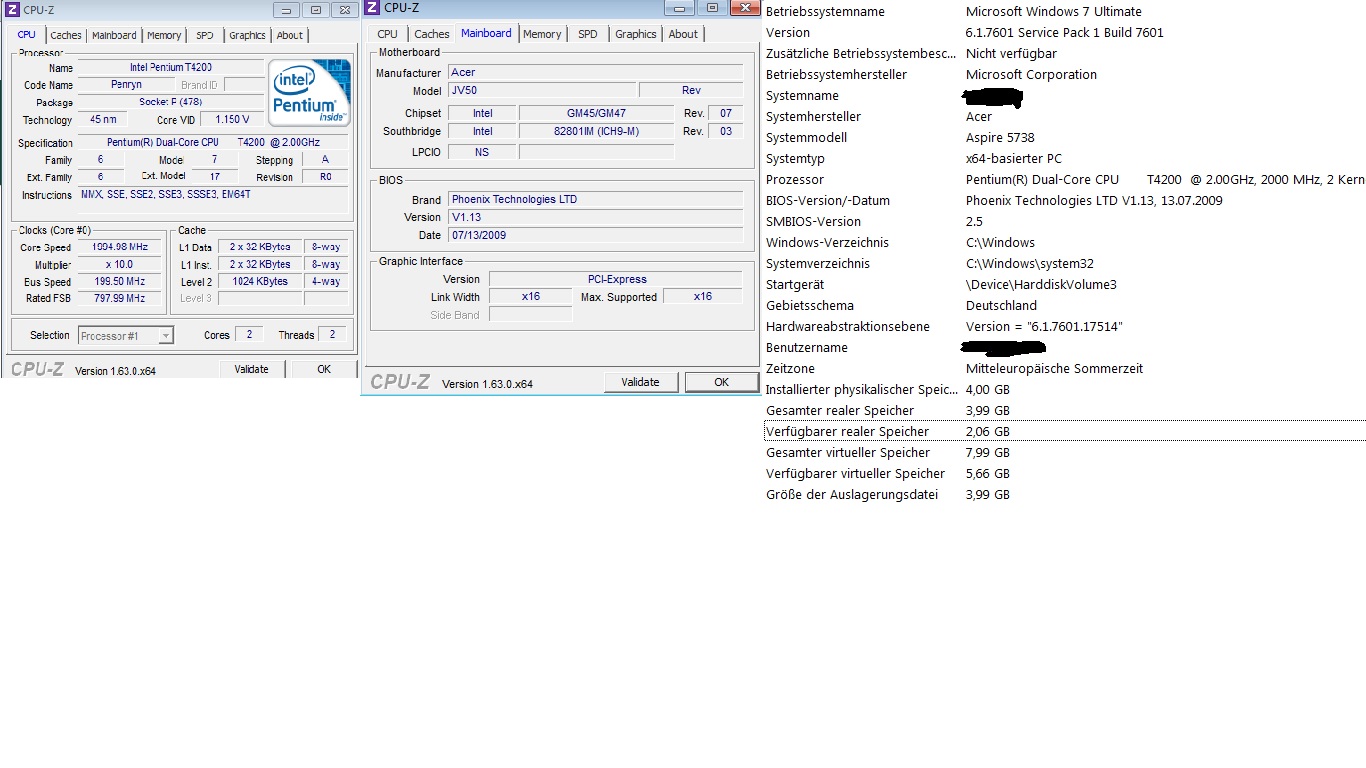Viewport: 1366px width, 768px height.
Task: Click the Chipset model 'GM45/GM47'
Action: [598, 113]
